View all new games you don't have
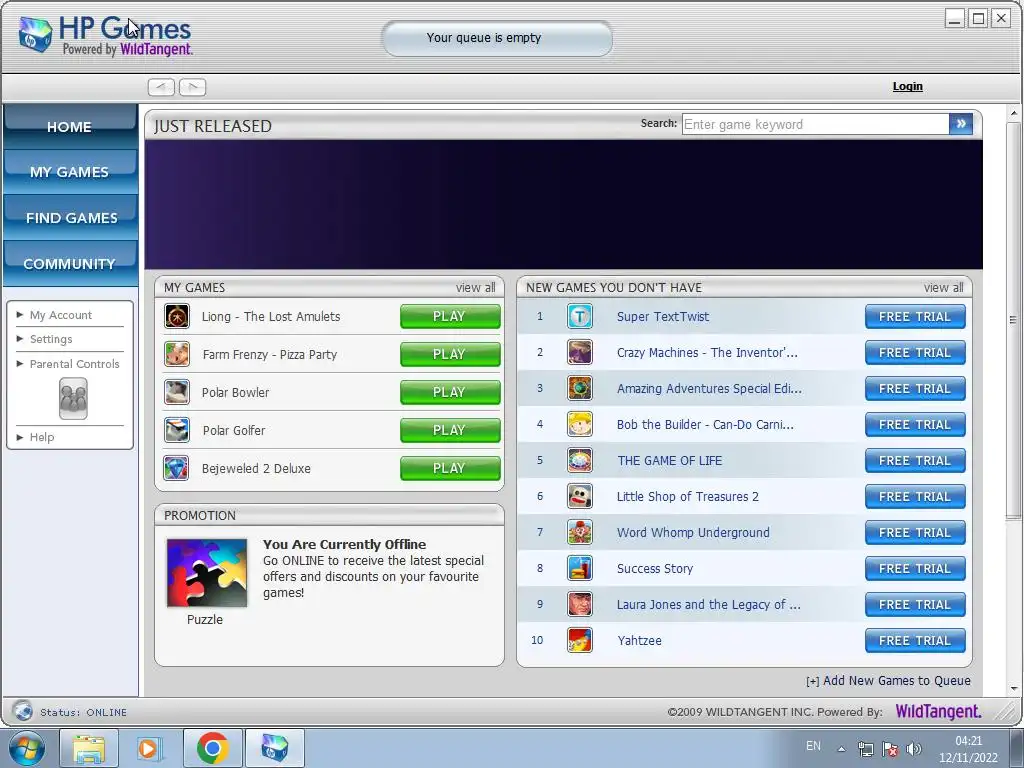 (944, 287)
